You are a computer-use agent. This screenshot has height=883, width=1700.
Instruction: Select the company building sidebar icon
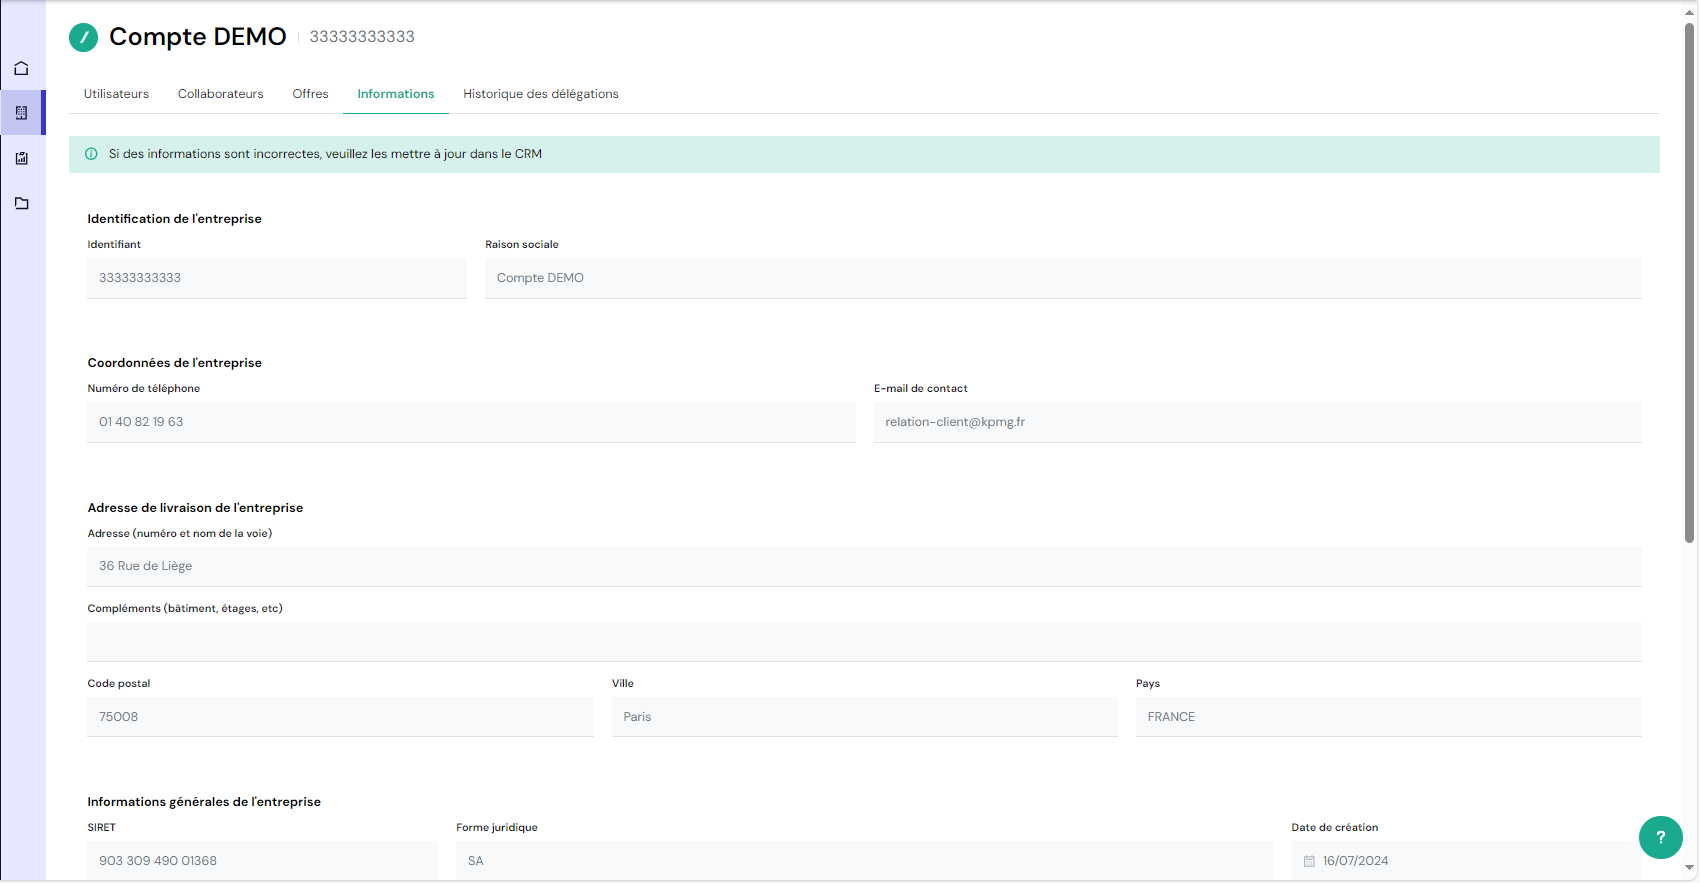click(x=21, y=113)
